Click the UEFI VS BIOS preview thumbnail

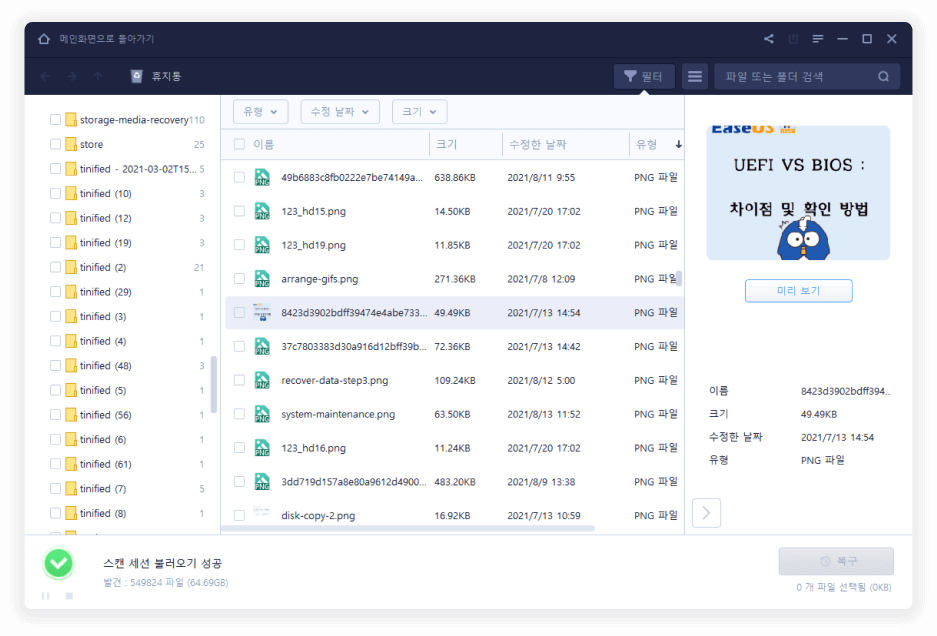(x=798, y=192)
